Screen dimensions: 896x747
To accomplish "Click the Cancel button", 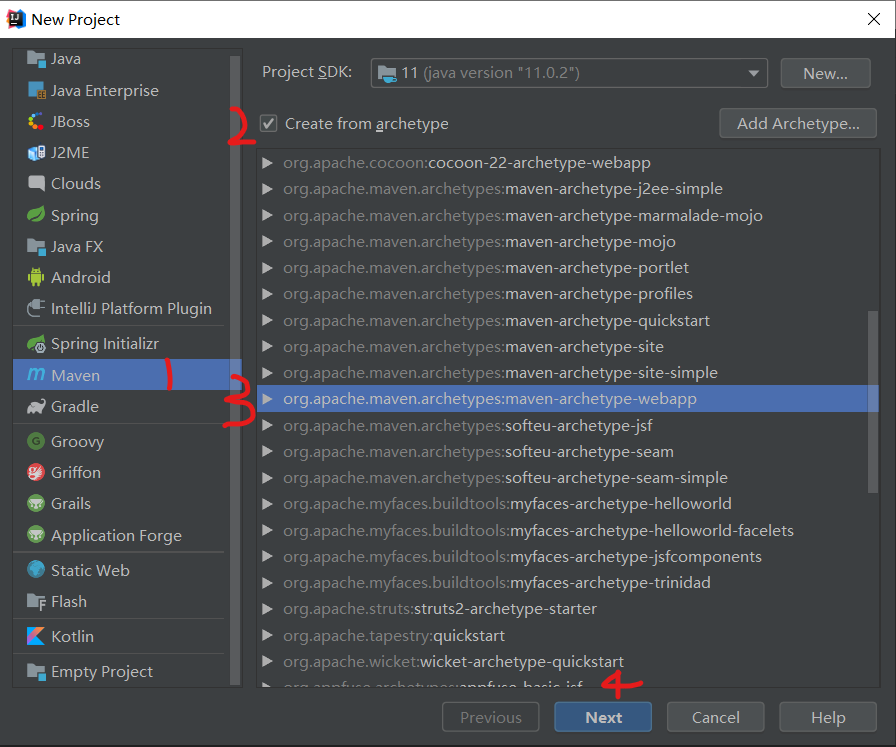I will (715, 717).
